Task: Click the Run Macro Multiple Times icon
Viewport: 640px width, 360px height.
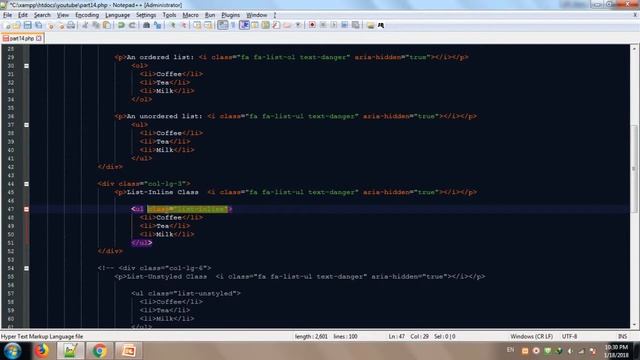Action: pyautogui.click(x=345, y=25)
